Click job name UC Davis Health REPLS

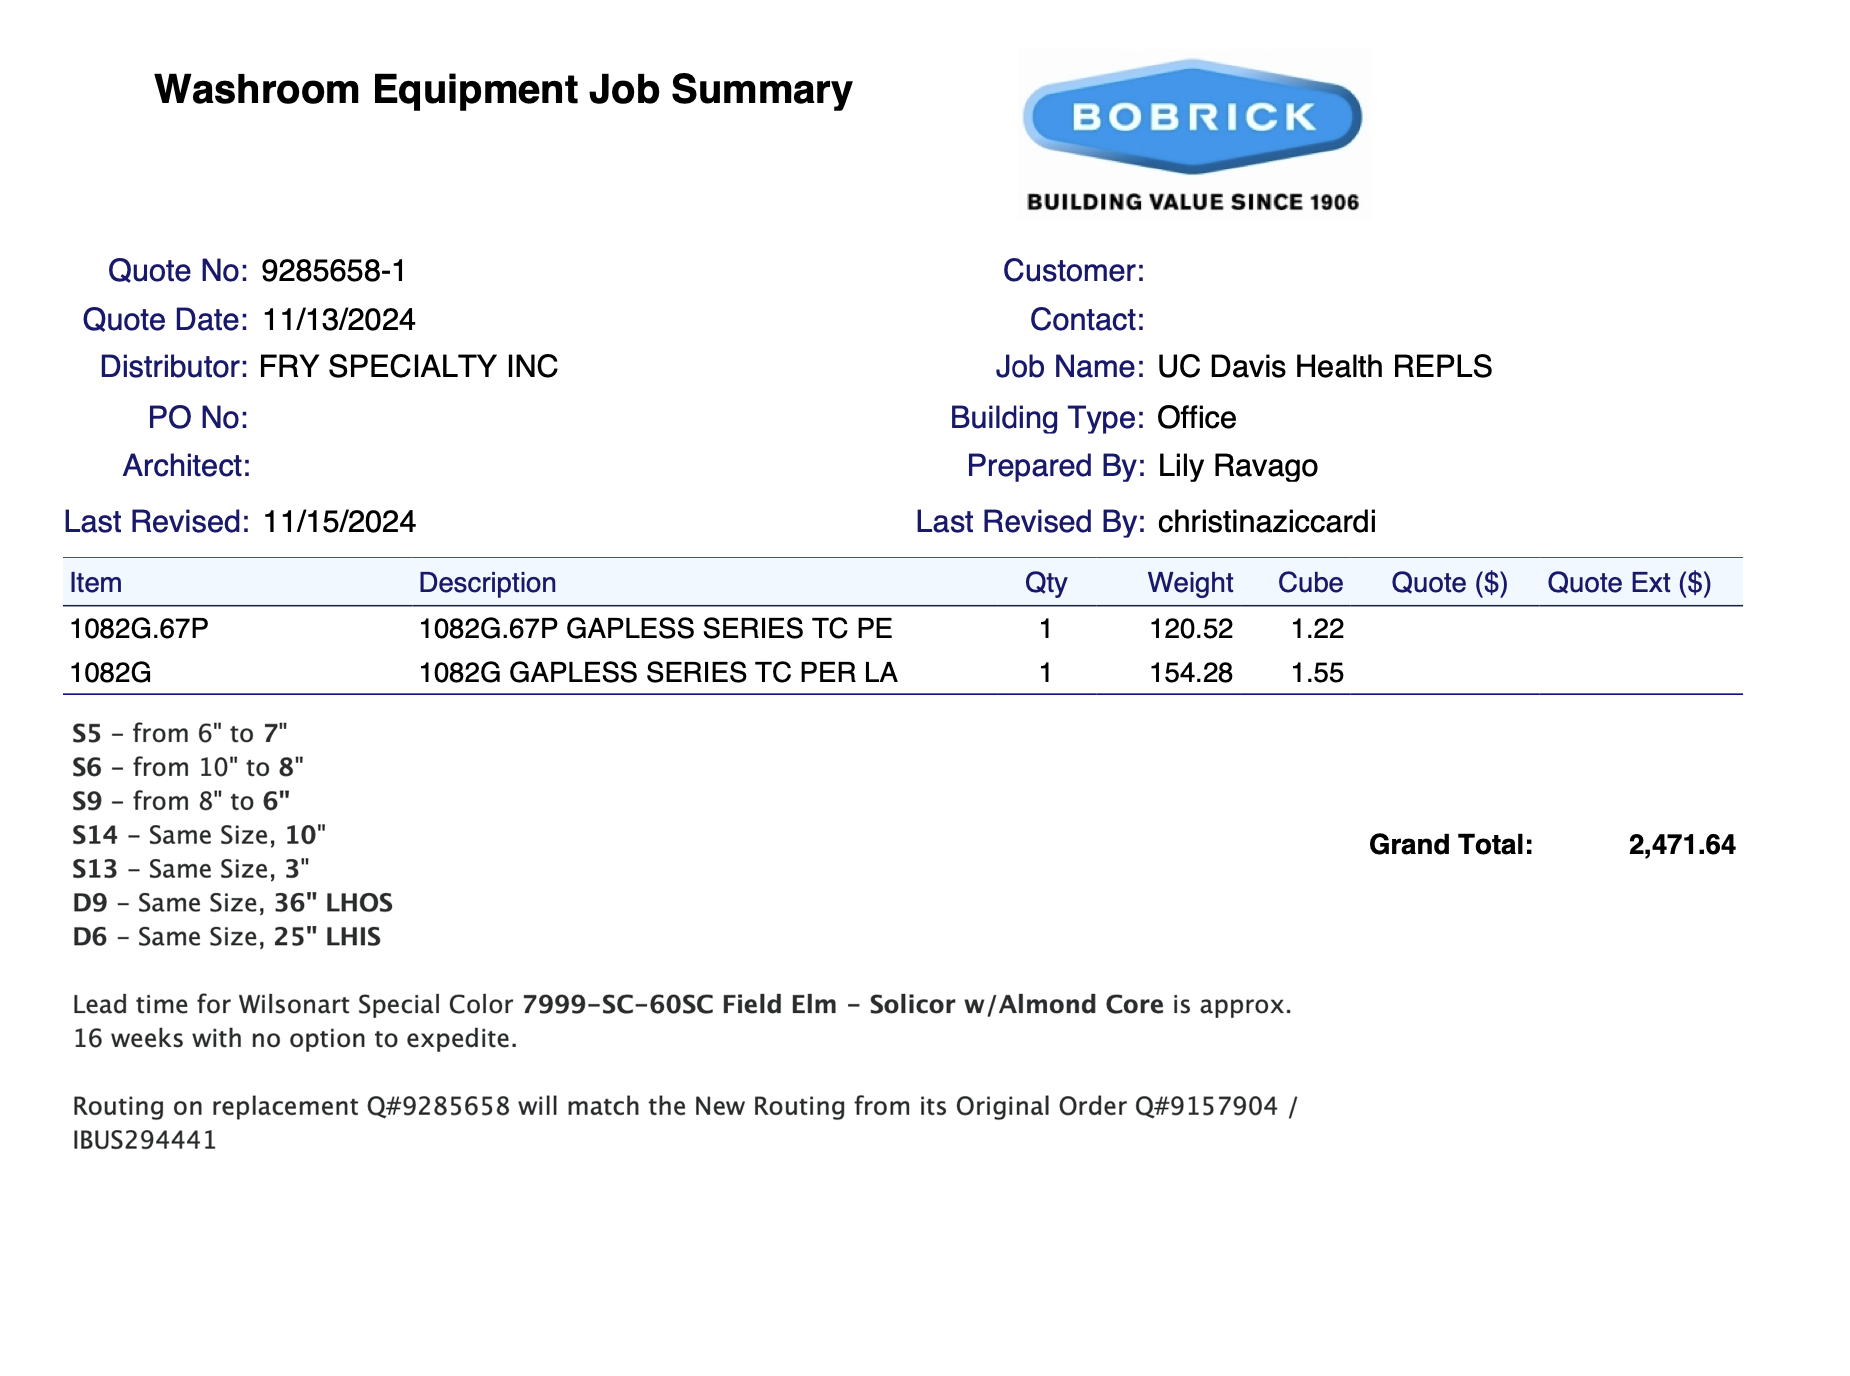tap(1324, 367)
